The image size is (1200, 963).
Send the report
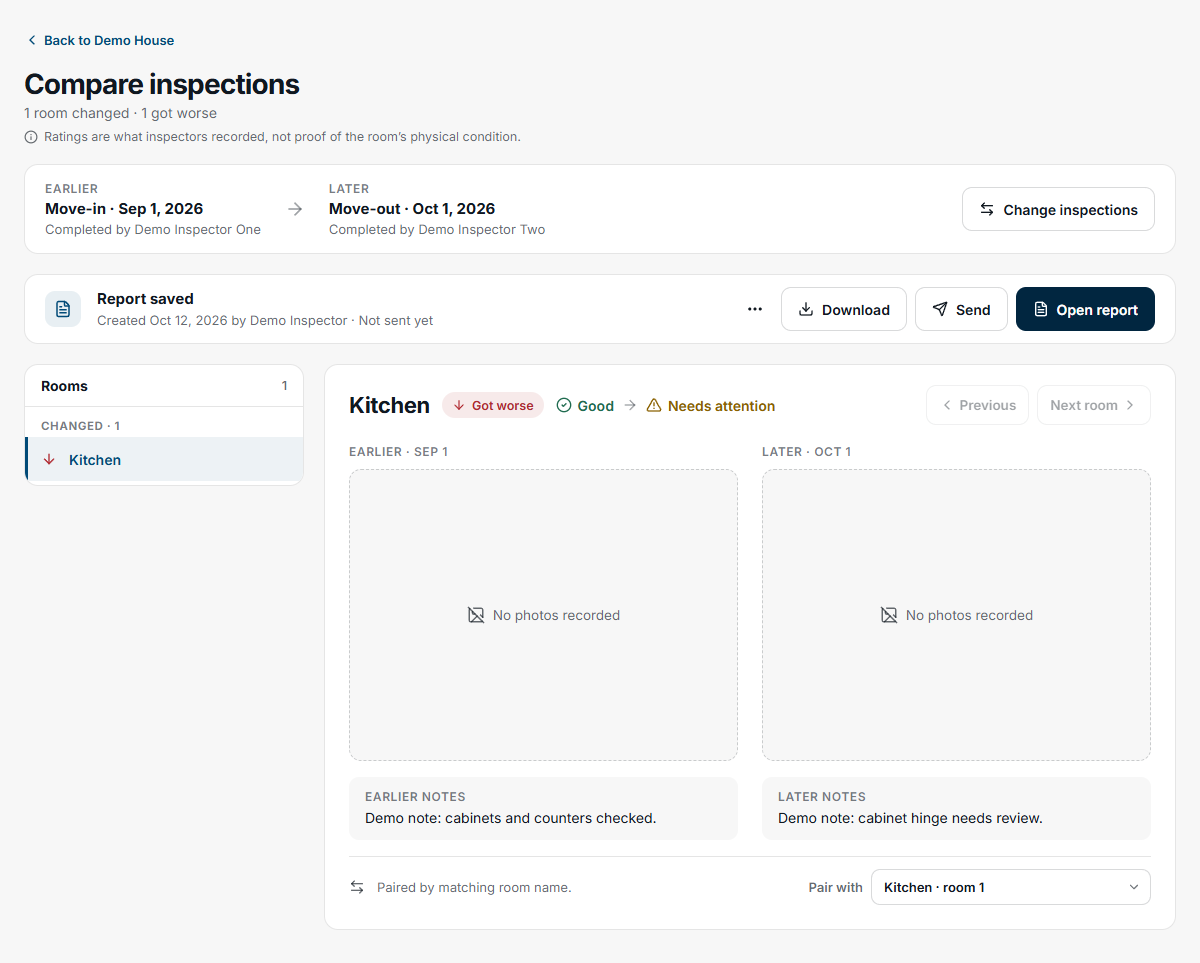[961, 309]
